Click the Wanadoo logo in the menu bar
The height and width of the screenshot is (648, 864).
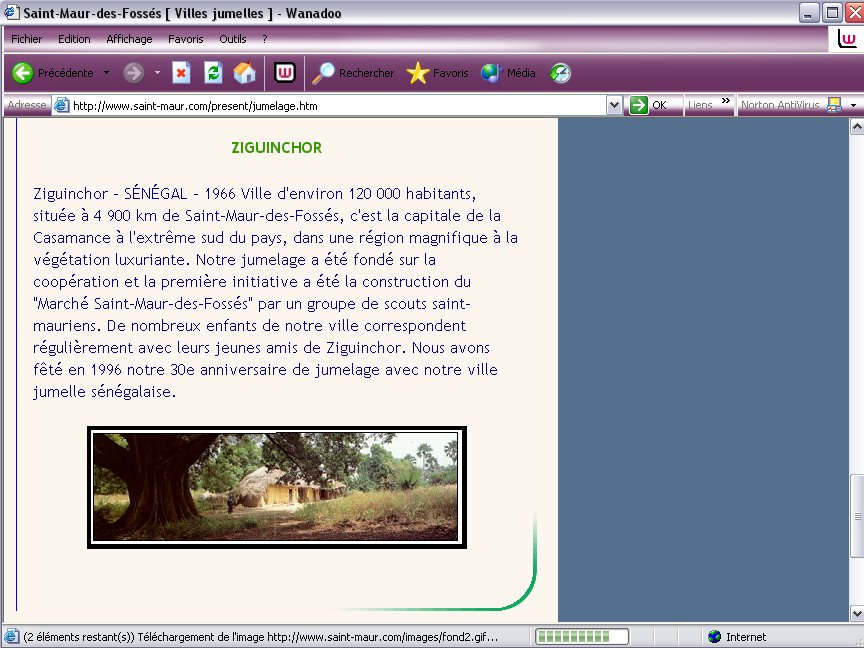click(x=847, y=39)
